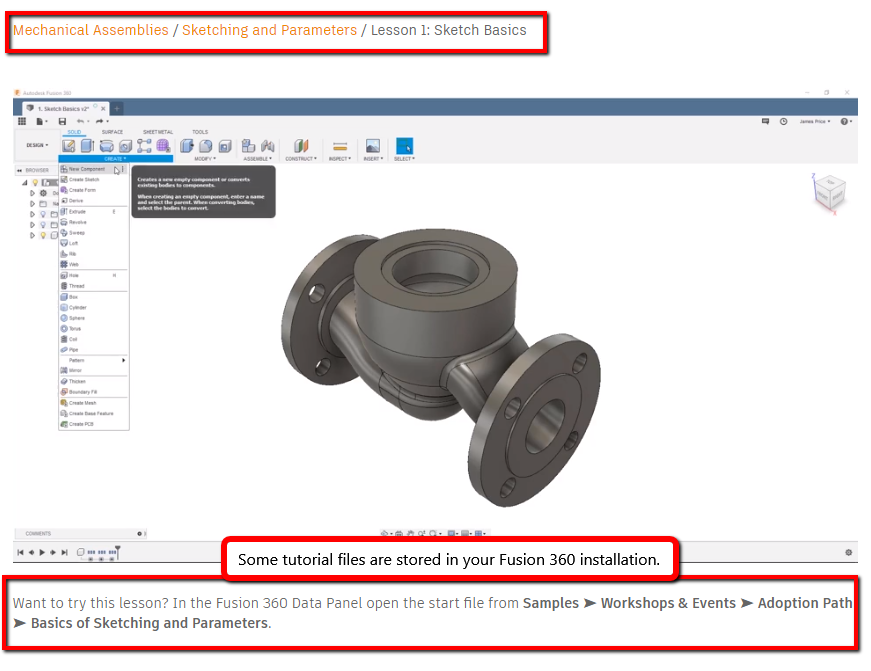
Task: Choose Loft from Create menu
Action: click(x=93, y=243)
